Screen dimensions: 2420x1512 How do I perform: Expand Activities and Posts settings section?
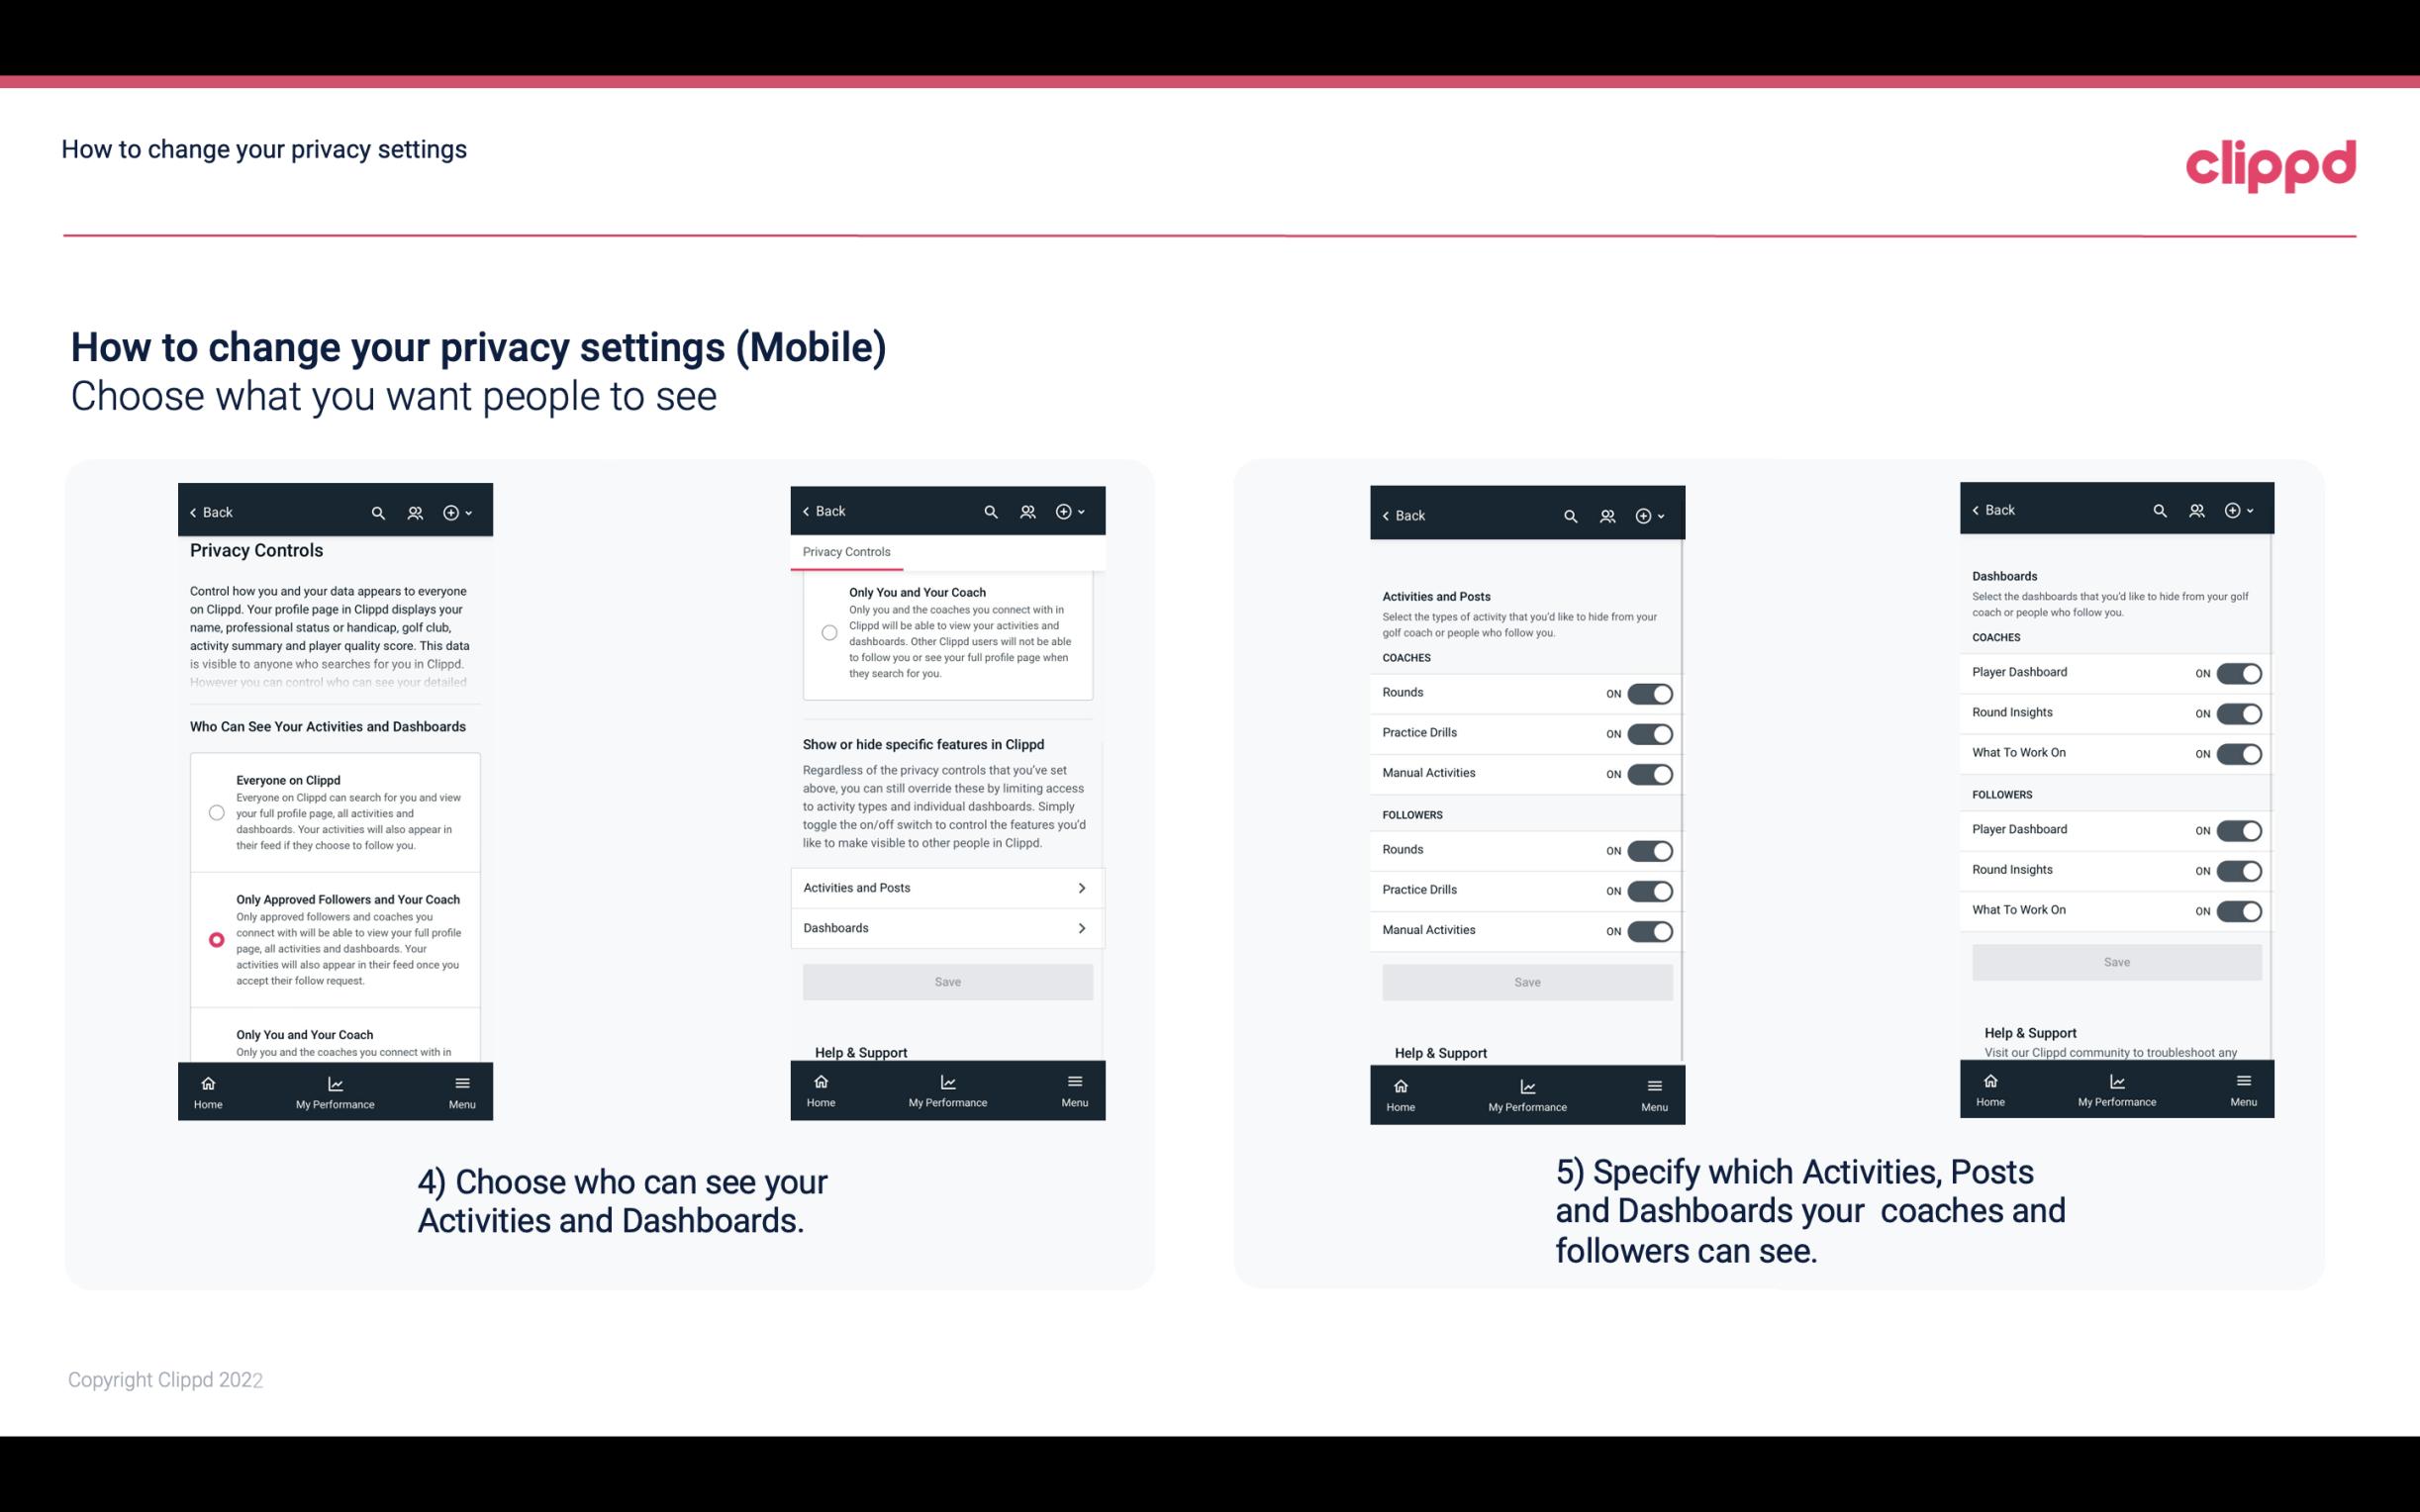[x=946, y=885]
